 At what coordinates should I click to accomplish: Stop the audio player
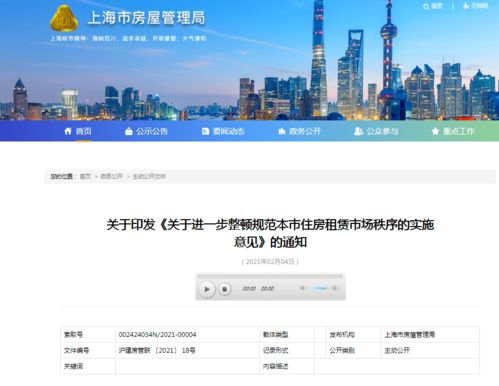(225, 289)
